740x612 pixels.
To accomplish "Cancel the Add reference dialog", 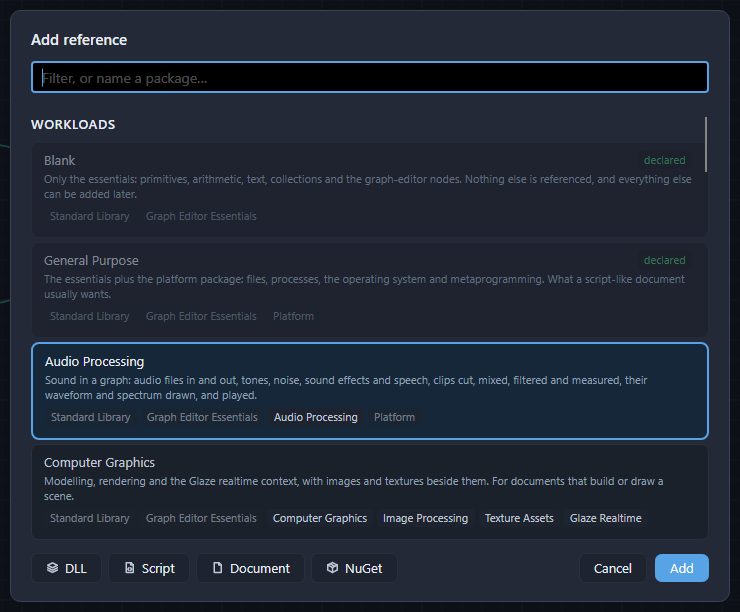I will tap(612, 568).
